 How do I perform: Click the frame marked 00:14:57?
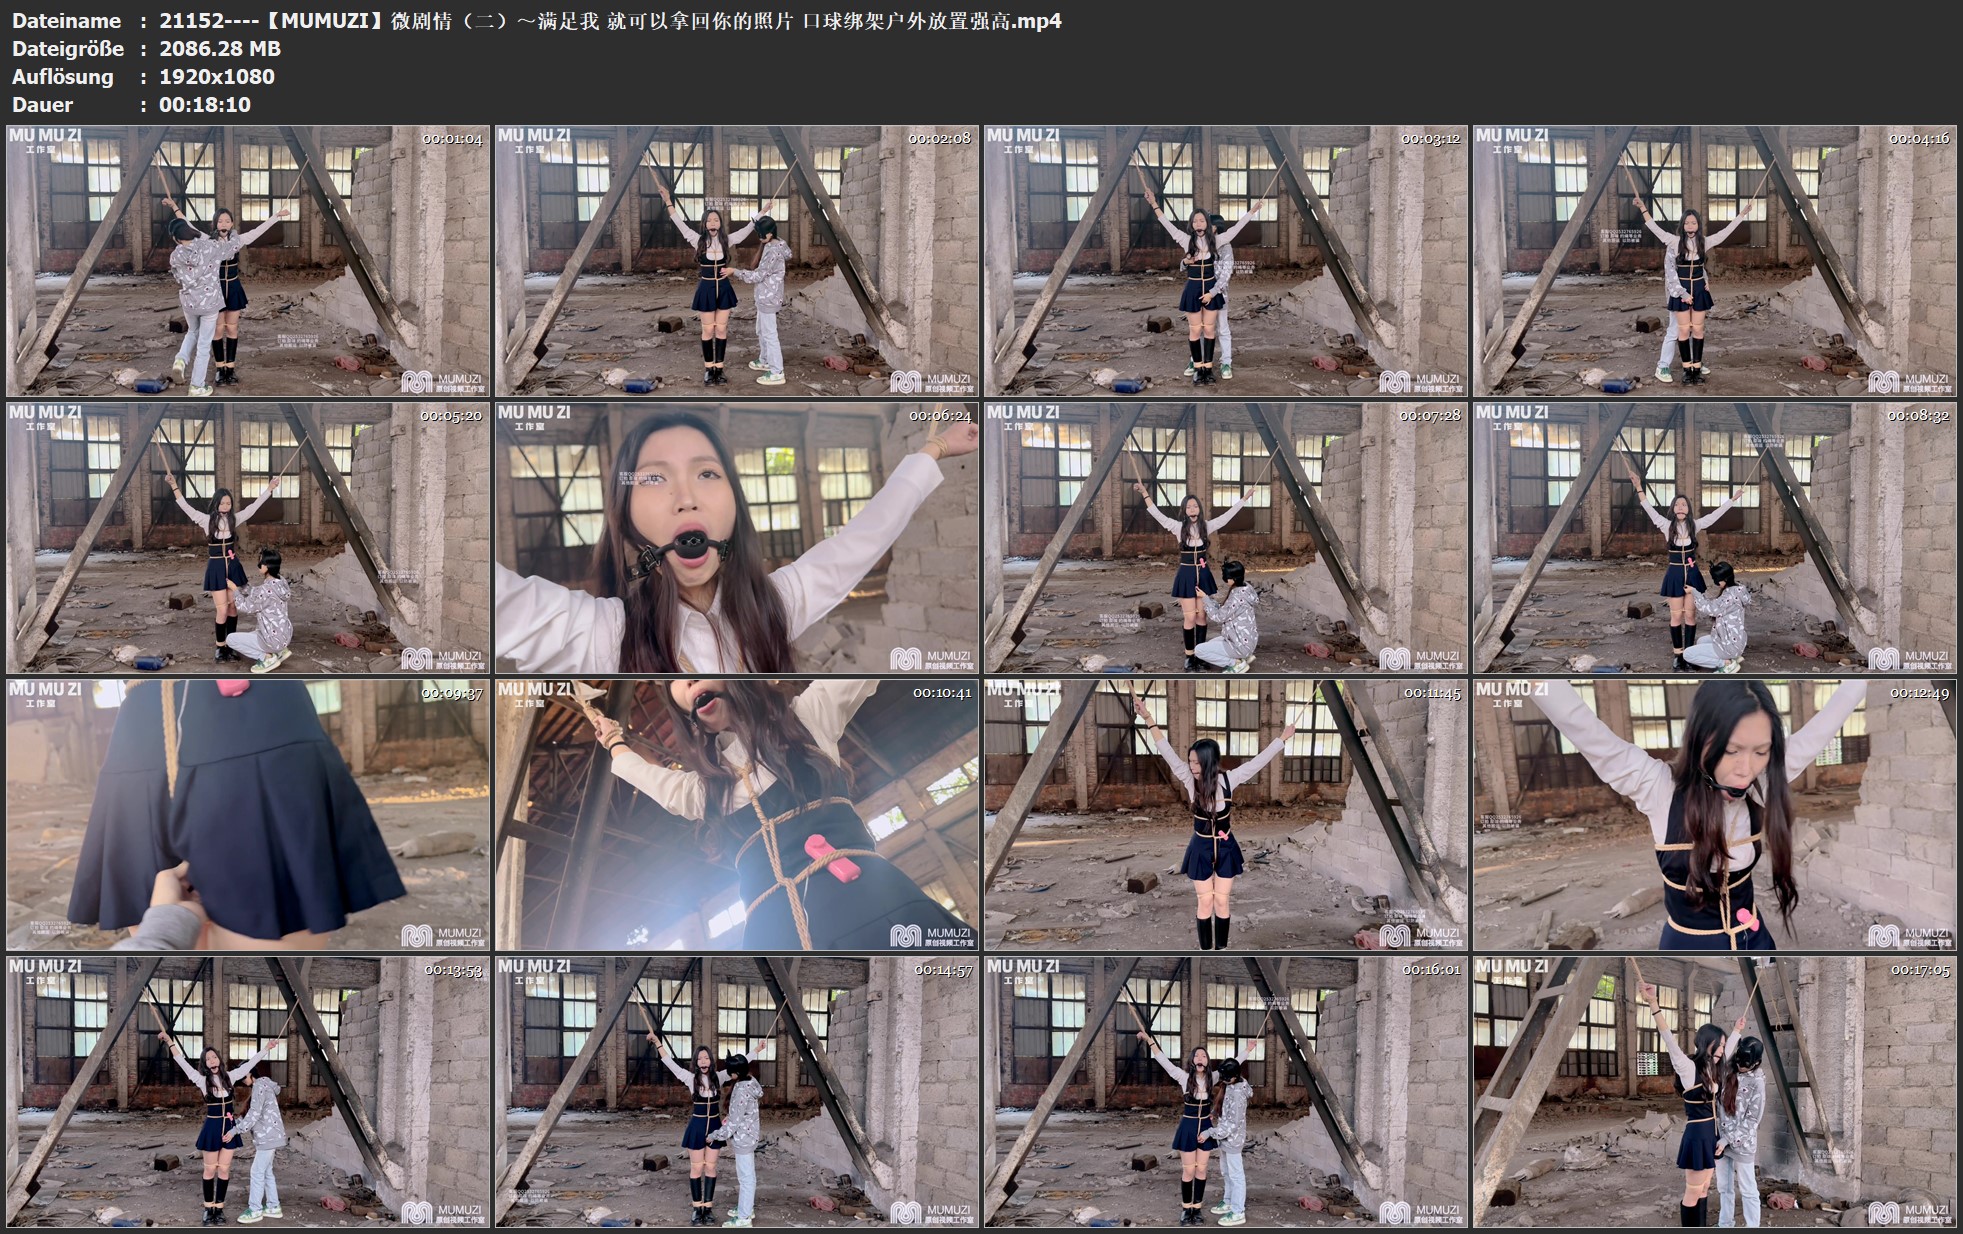[737, 1092]
